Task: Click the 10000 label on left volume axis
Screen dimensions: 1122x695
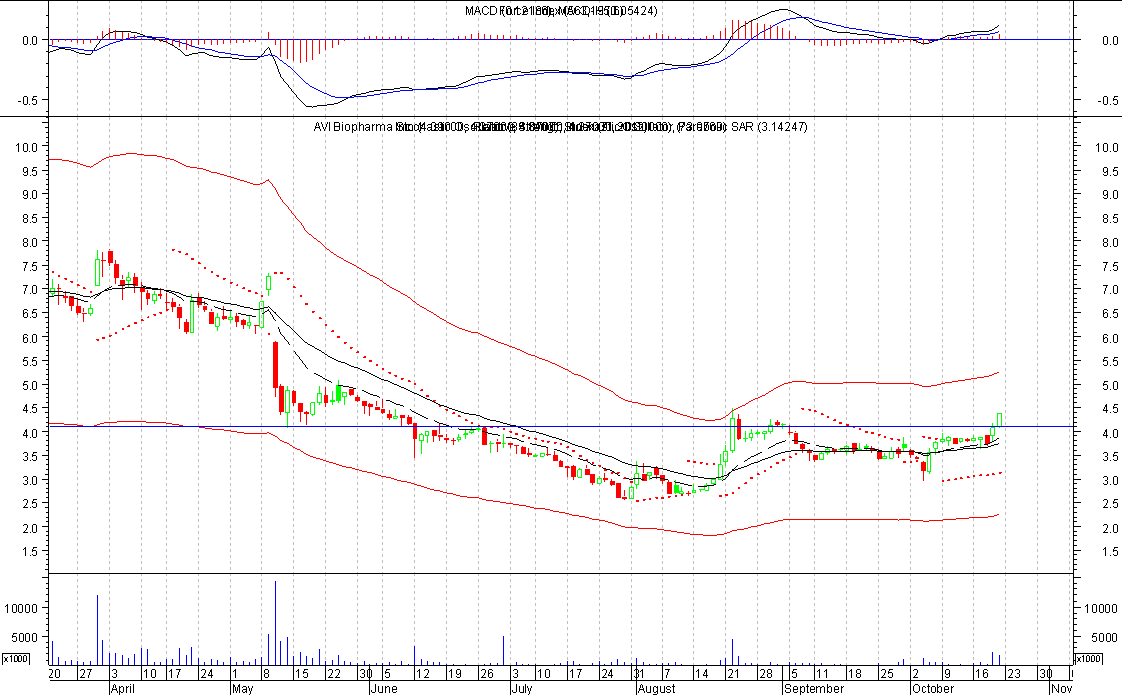Action: pos(22,608)
